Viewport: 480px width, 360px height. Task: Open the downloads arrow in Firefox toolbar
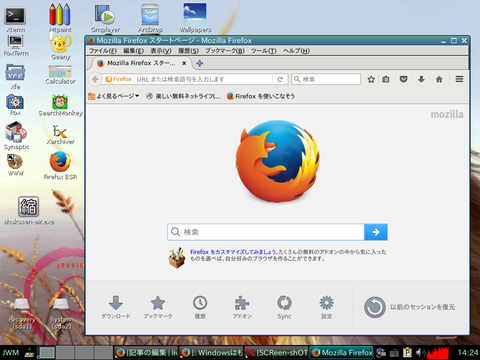[x=421, y=79]
